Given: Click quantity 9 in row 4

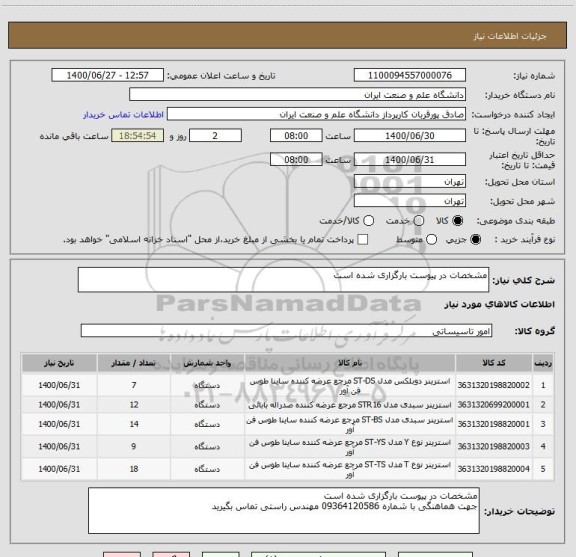Looking at the screenshot, I should [x=134, y=446].
